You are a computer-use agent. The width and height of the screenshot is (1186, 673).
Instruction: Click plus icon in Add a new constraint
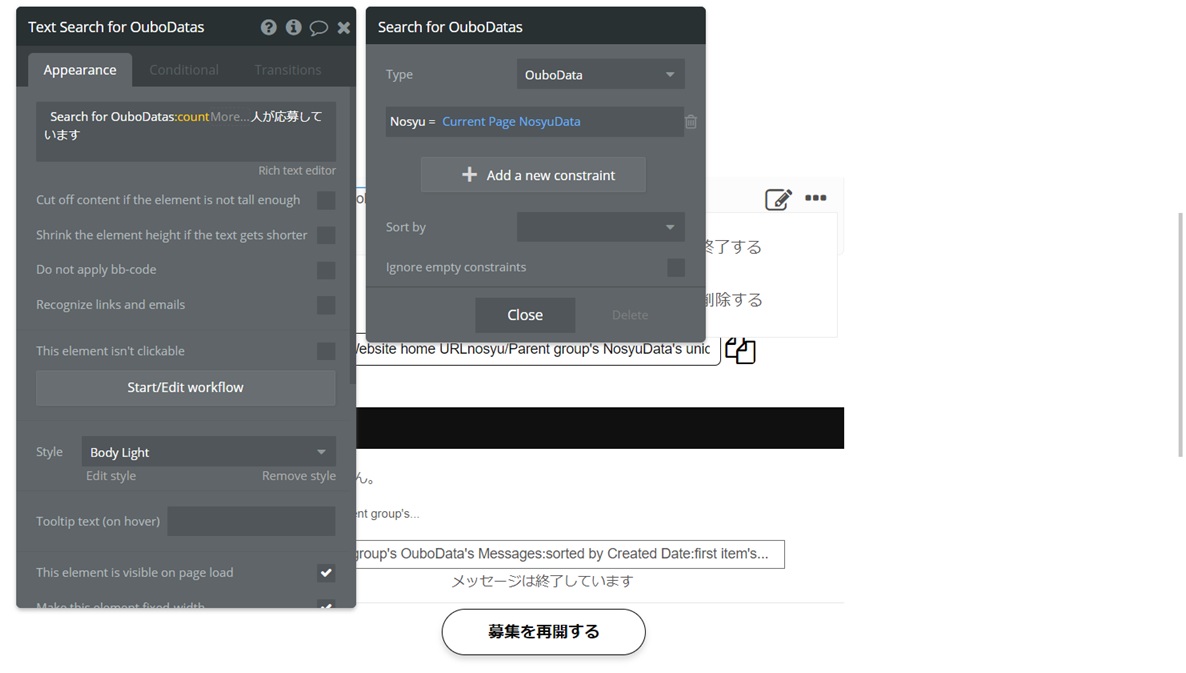pos(469,175)
